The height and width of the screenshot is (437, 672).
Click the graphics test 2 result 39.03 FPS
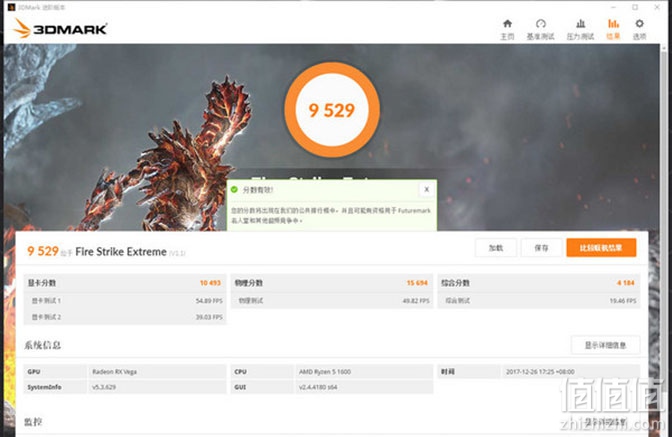(x=209, y=317)
